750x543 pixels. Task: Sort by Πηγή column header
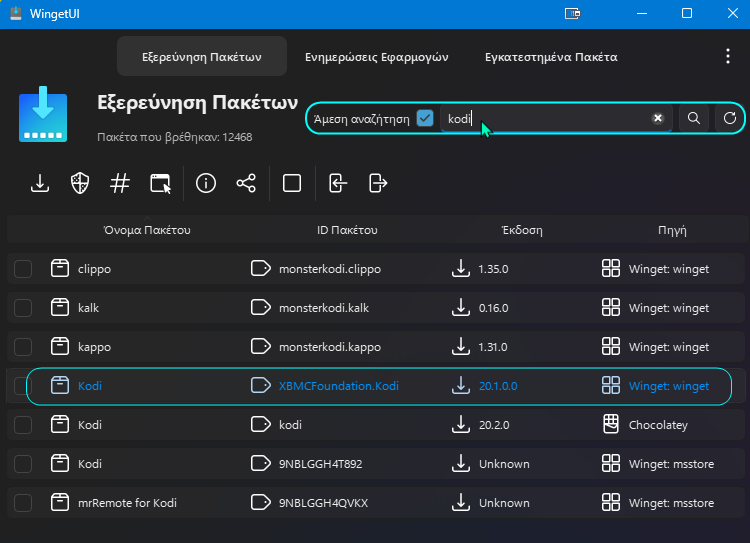pyautogui.click(x=672, y=230)
